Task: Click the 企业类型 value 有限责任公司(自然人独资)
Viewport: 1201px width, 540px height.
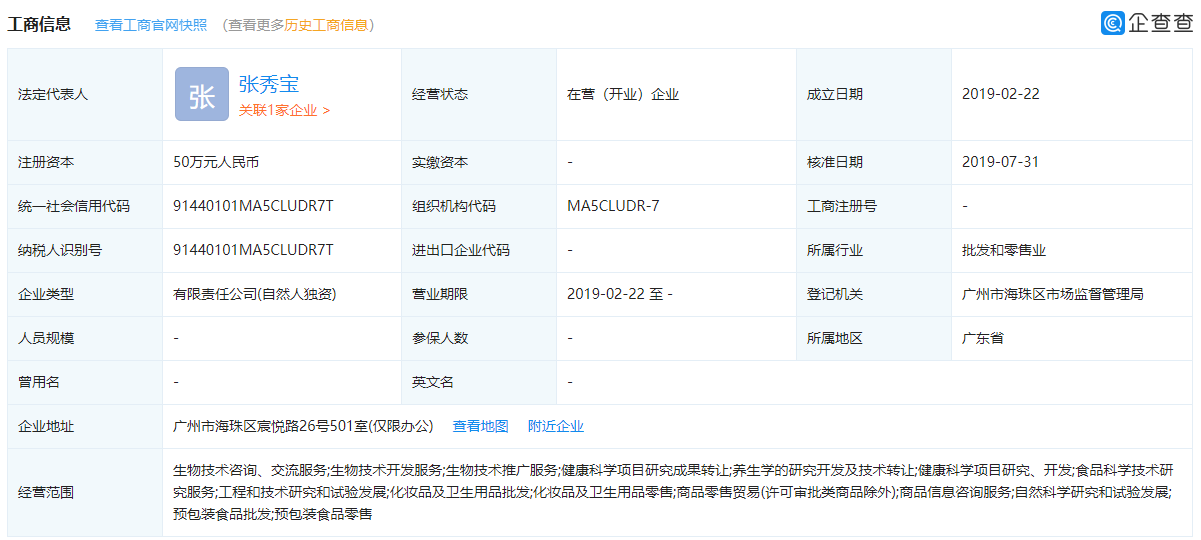Action: [x=254, y=294]
